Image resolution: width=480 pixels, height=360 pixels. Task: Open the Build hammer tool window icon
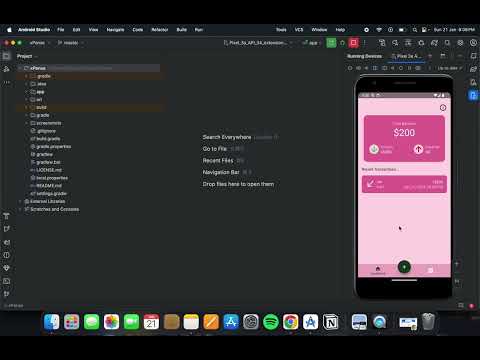tap(6, 216)
